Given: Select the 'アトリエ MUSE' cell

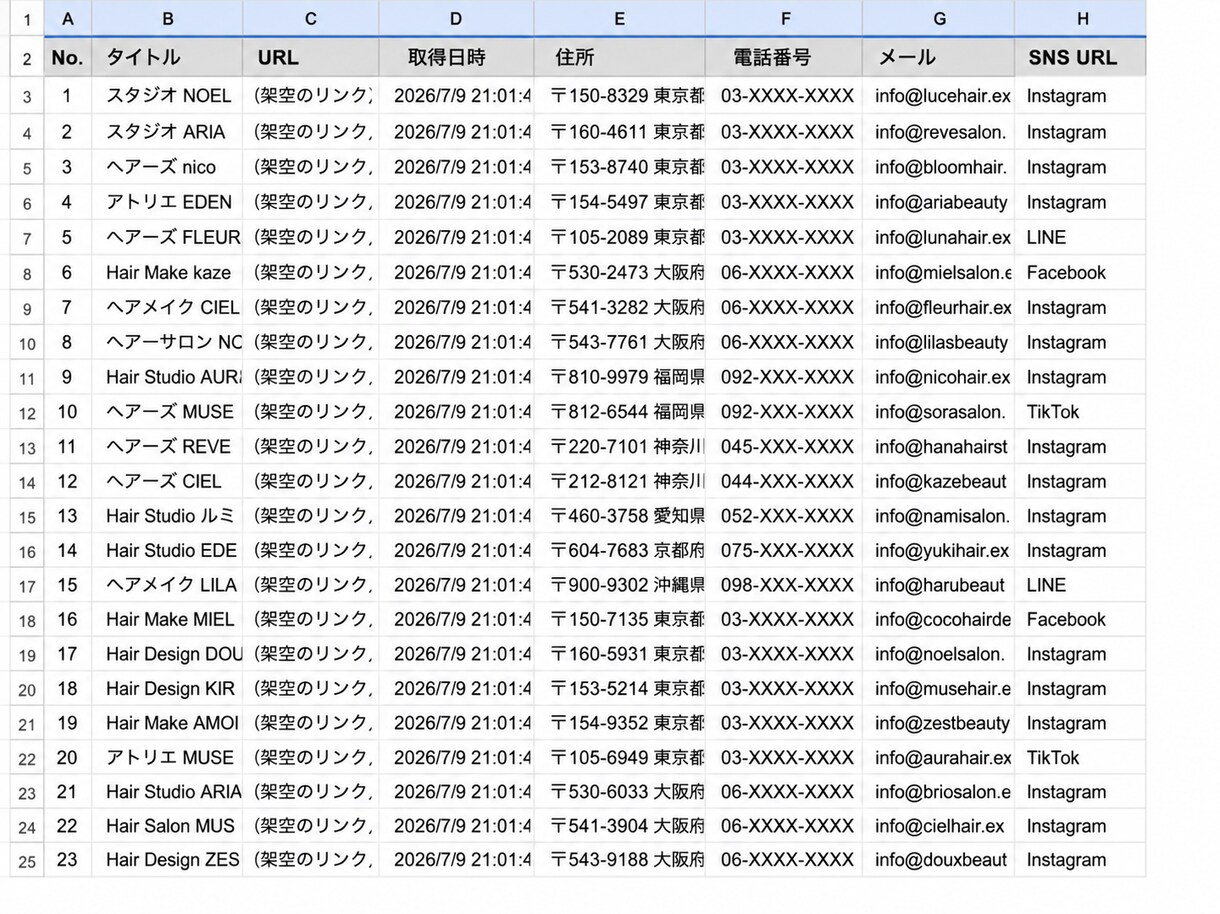Looking at the screenshot, I should (167, 758).
